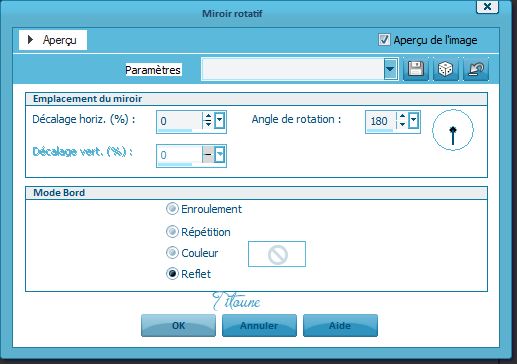Click the randomize parameters dice icon
This screenshot has width=517, height=364.
coord(446,69)
